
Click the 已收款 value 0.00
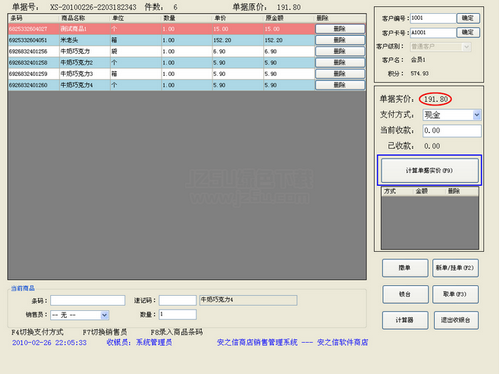[432, 146]
